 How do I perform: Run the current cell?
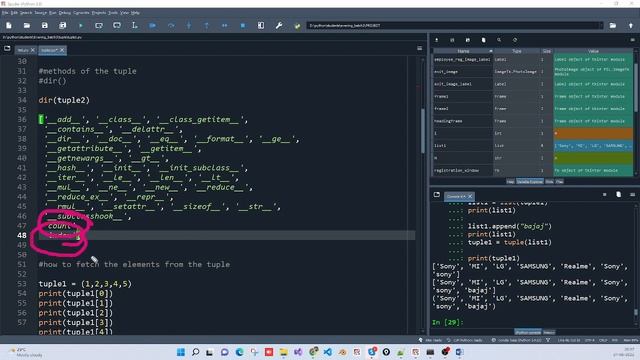click(x=99, y=25)
